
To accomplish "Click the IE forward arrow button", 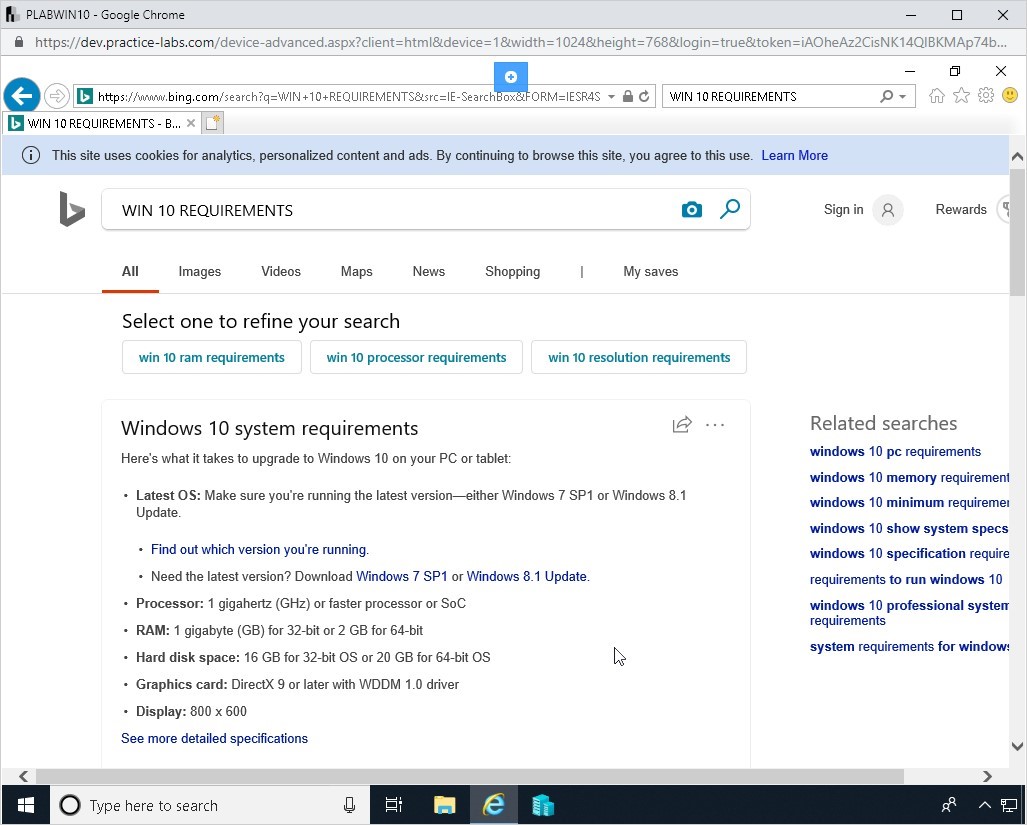I will [57, 96].
